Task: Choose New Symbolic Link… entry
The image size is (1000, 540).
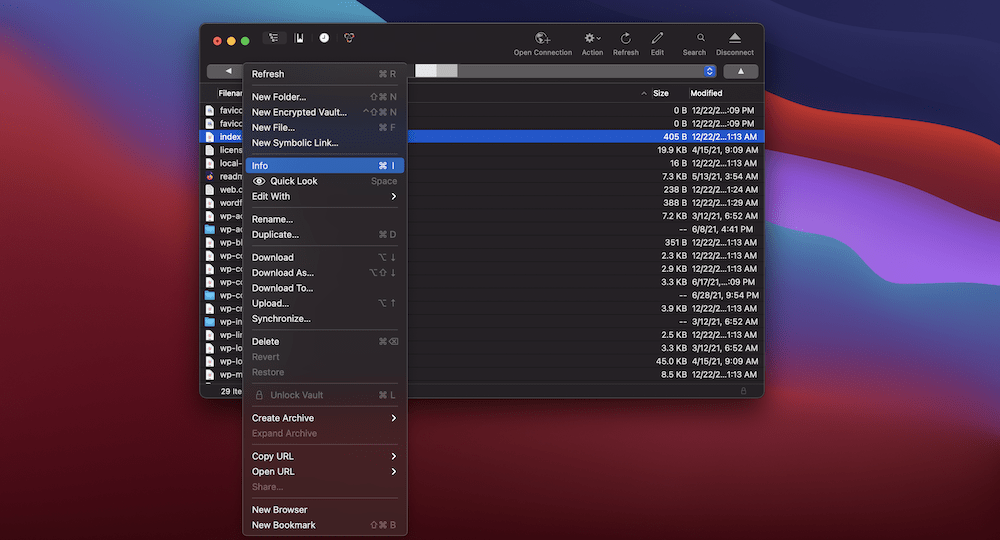Action: pos(325,143)
